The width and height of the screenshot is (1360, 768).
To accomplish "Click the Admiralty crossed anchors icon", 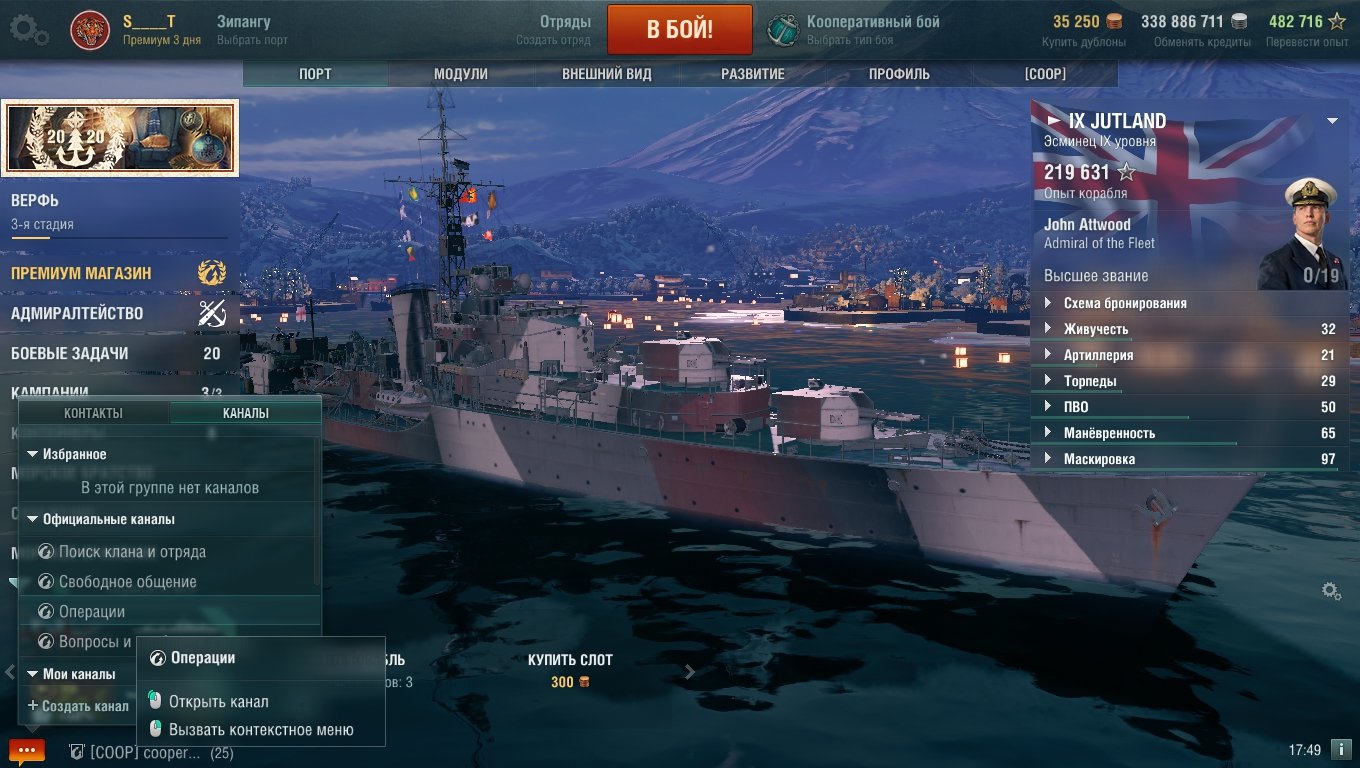I will 211,314.
